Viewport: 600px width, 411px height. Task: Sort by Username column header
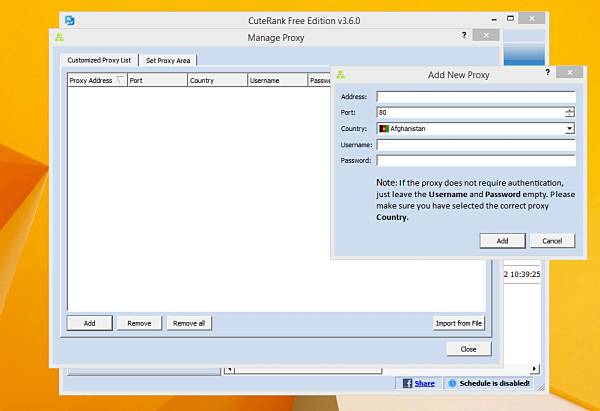click(x=277, y=80)
